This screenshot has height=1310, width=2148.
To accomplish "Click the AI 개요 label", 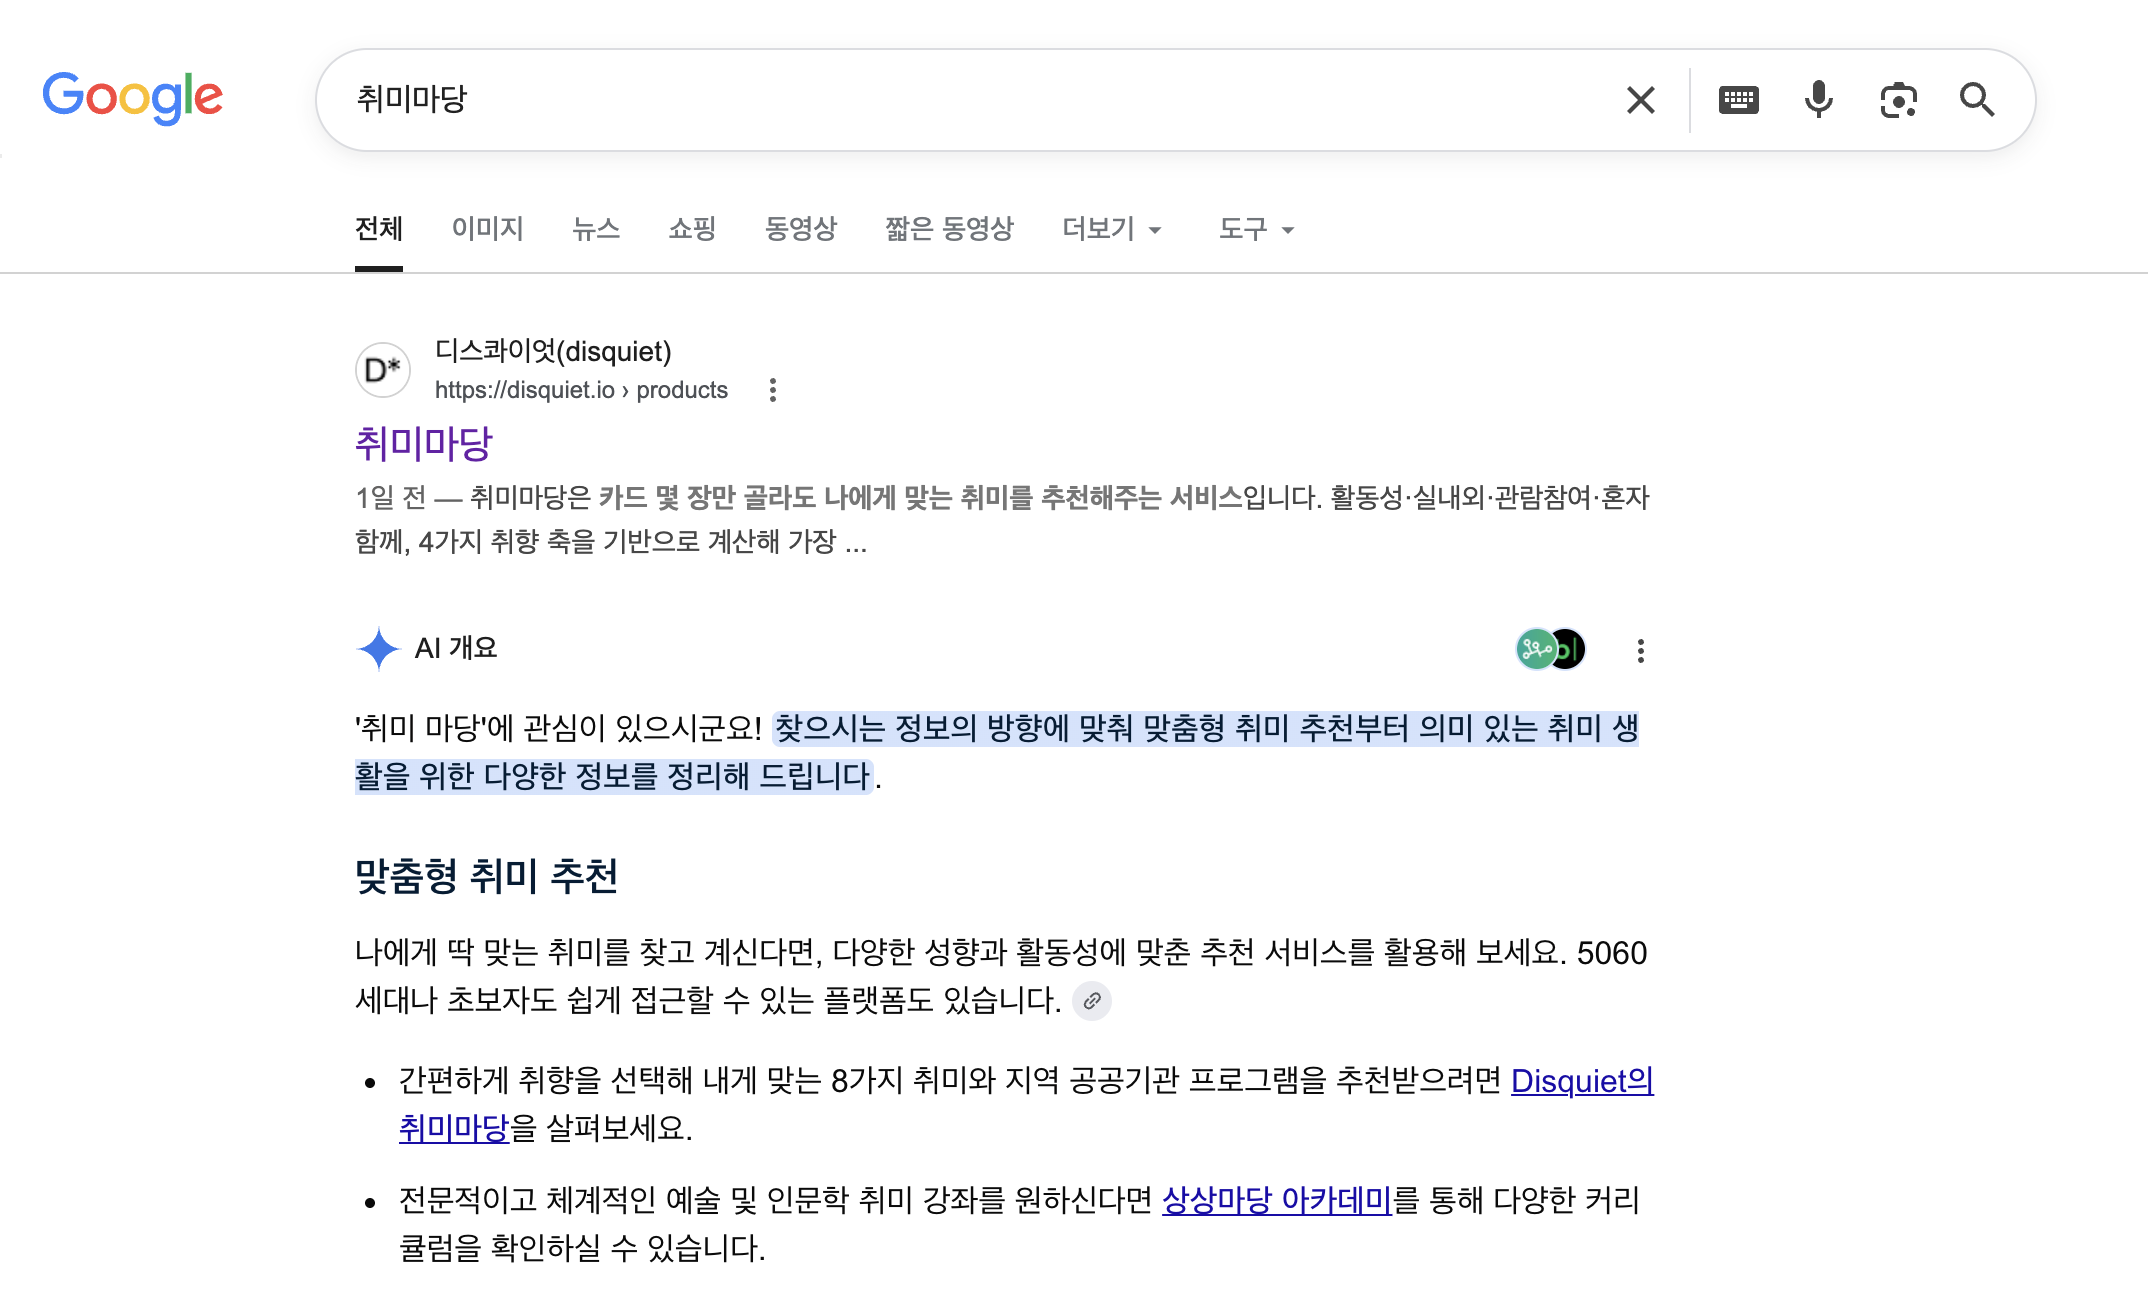I will (x=456, y=648).
